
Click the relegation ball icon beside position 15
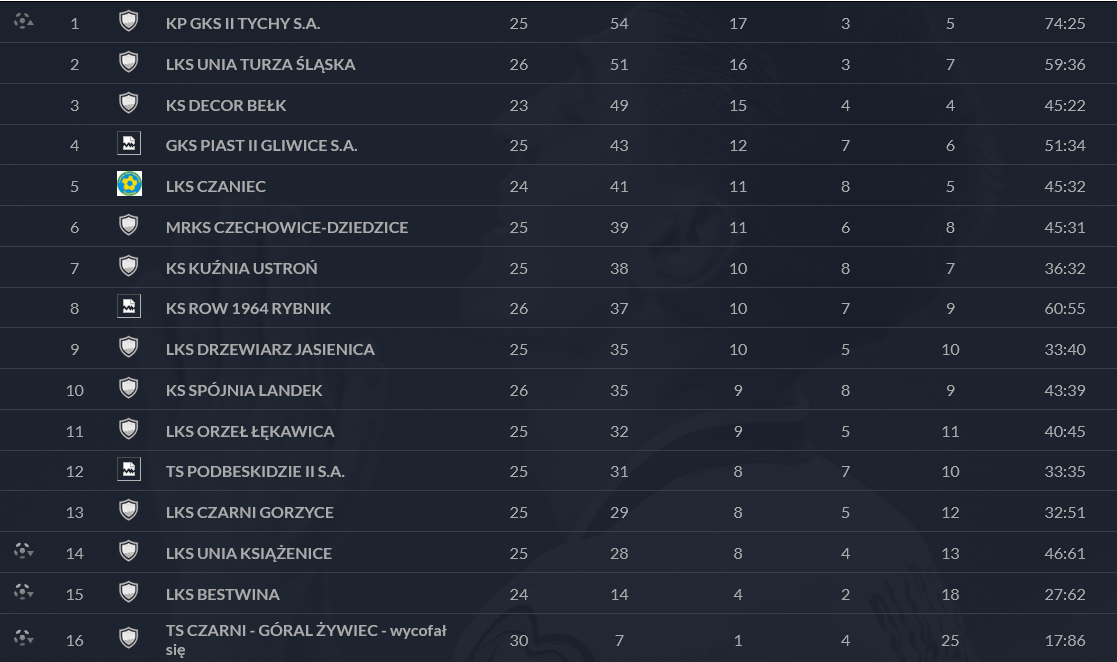tap(24, 591)
